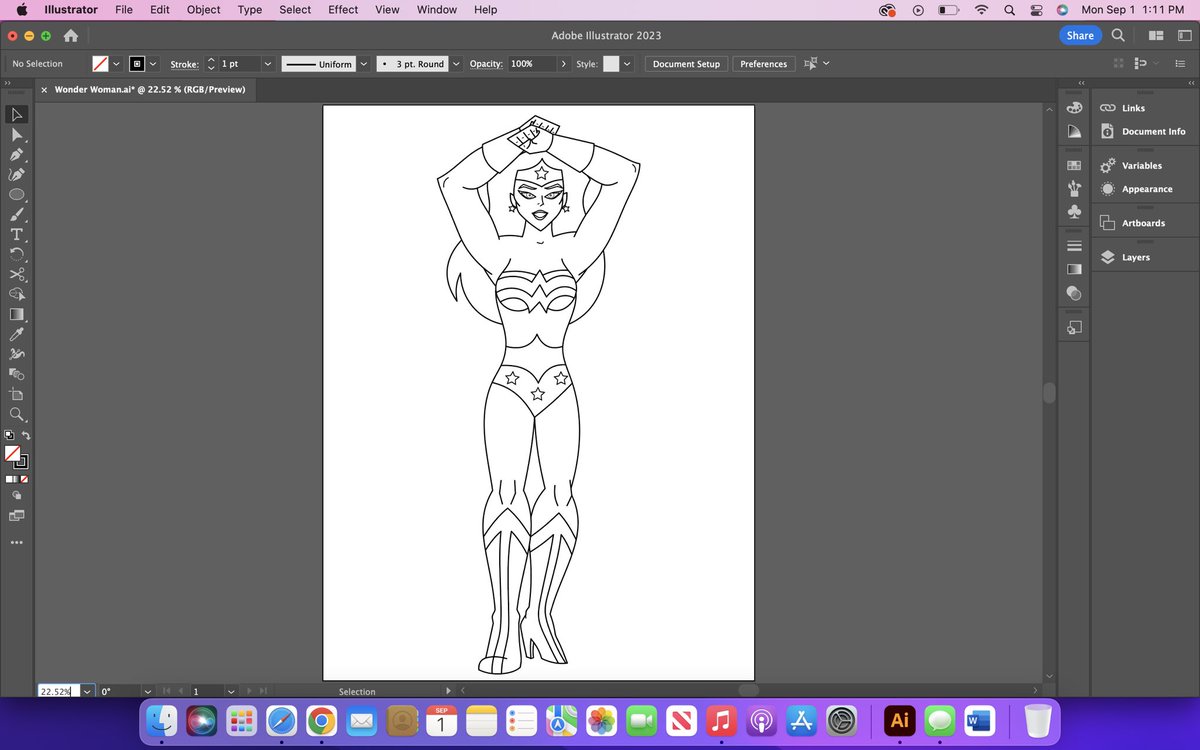Open the Select menu

point(295,10)
